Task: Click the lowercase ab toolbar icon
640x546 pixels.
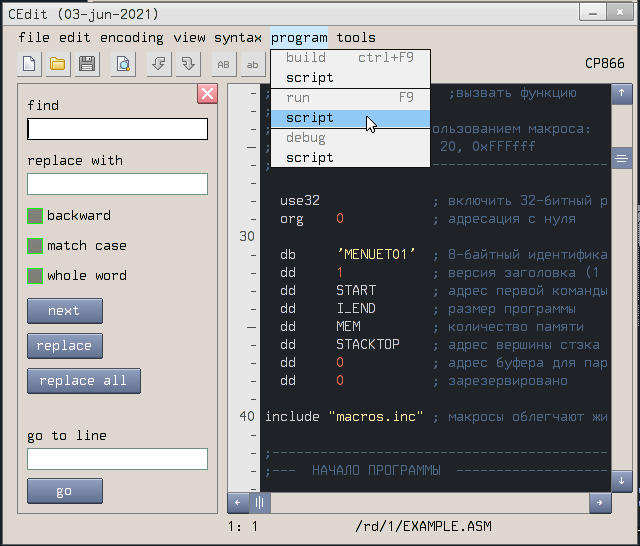Action: tap(253, 64)
